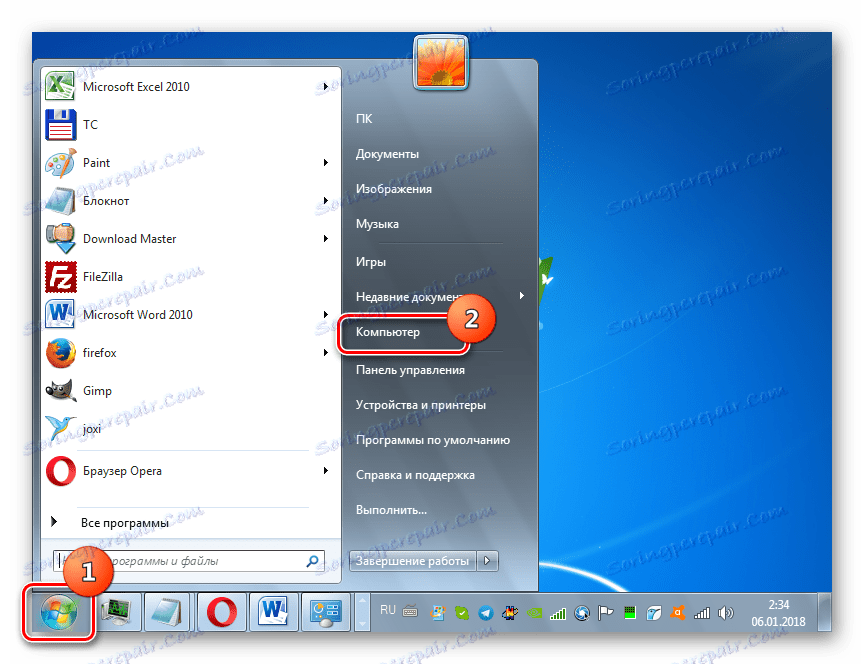Open Выполнить... dialog
Screen dimensions: 864x664
pos(391,510)
